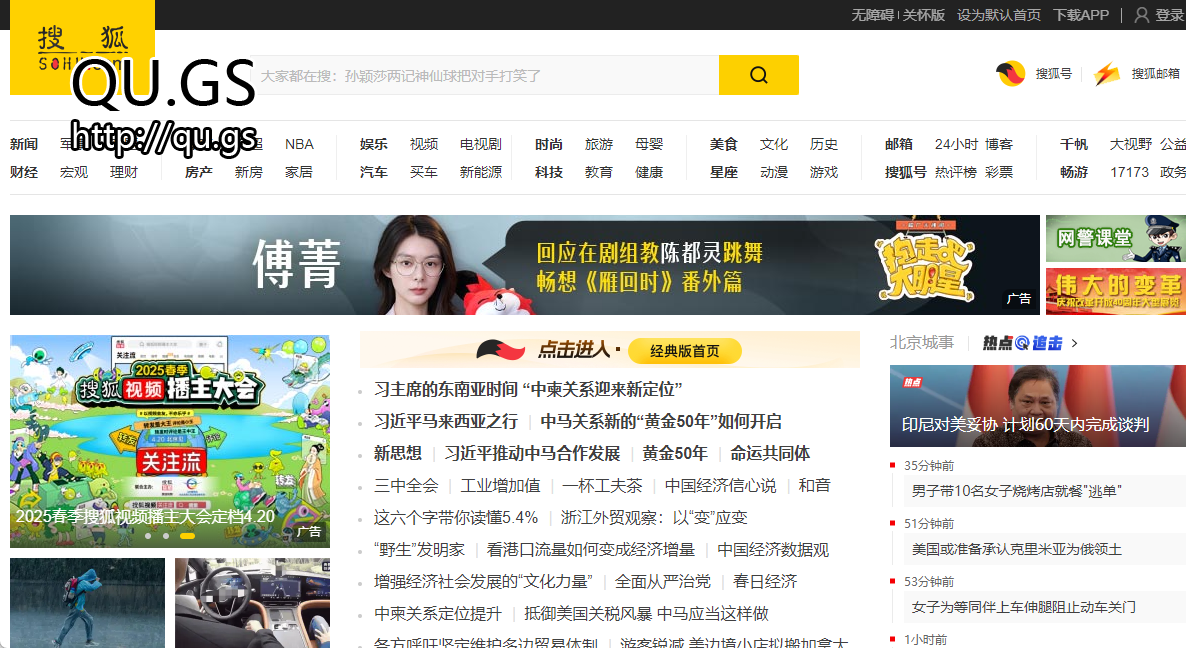Viewport: 1186px width, 648px height.
Task: Open the 热点追击 logo link
Action: tap(1022, 343)
